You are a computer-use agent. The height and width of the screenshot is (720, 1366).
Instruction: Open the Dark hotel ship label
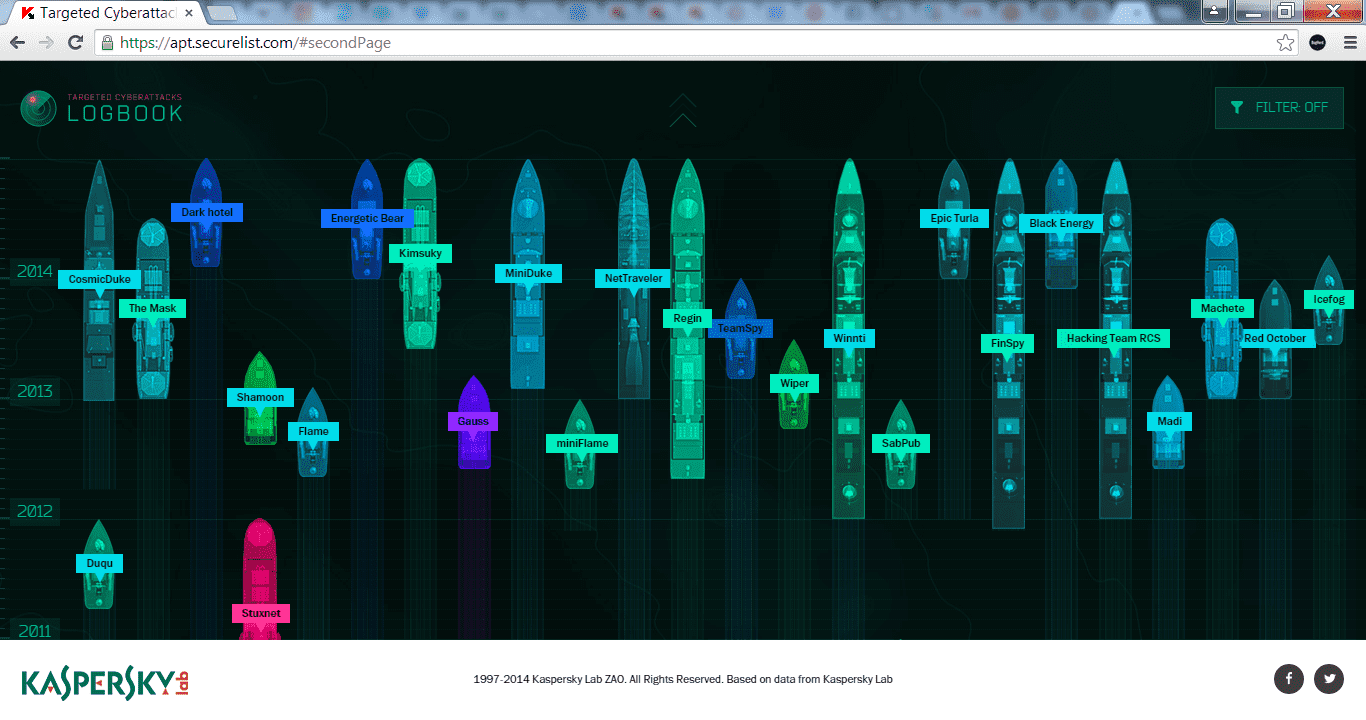pos(207,213)
